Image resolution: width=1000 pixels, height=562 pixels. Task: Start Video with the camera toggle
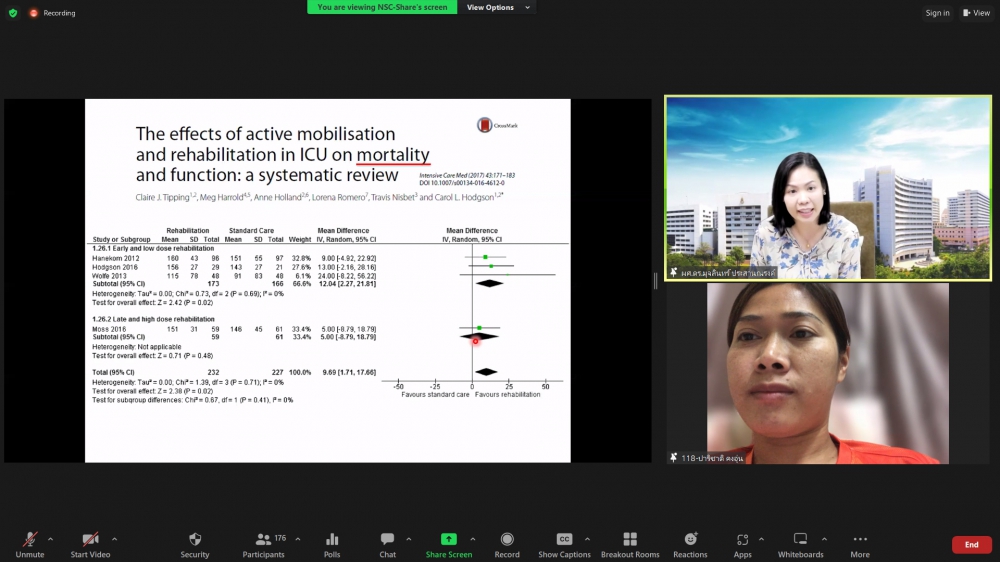(90, 540)
